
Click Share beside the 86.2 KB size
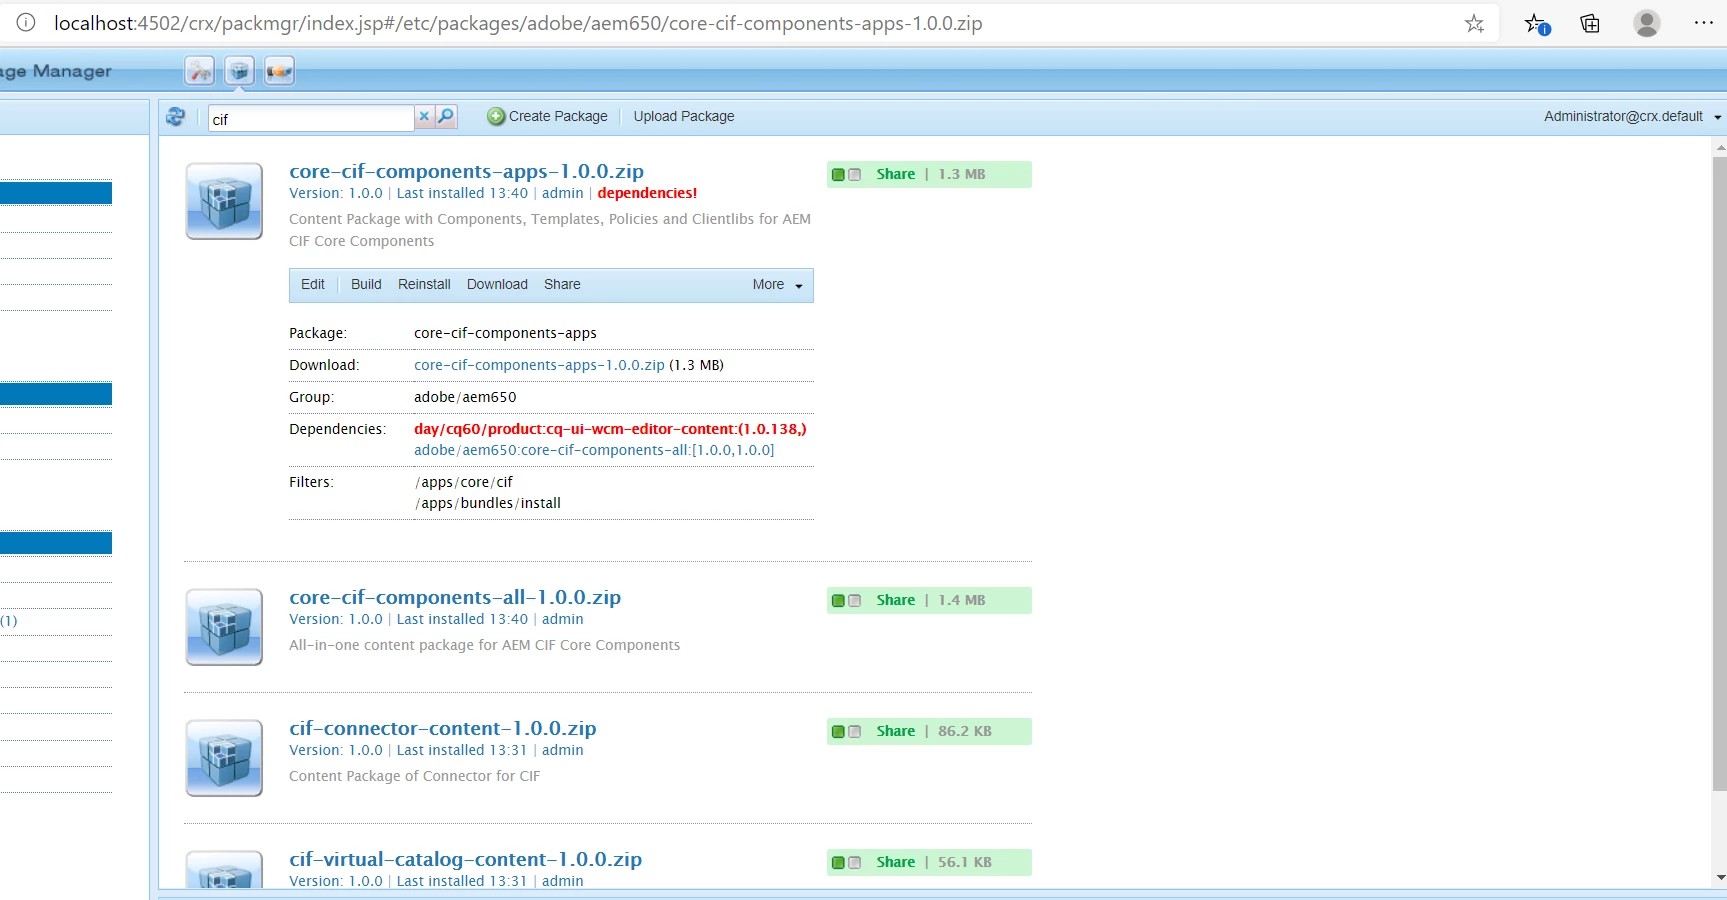tap(895, 731)
